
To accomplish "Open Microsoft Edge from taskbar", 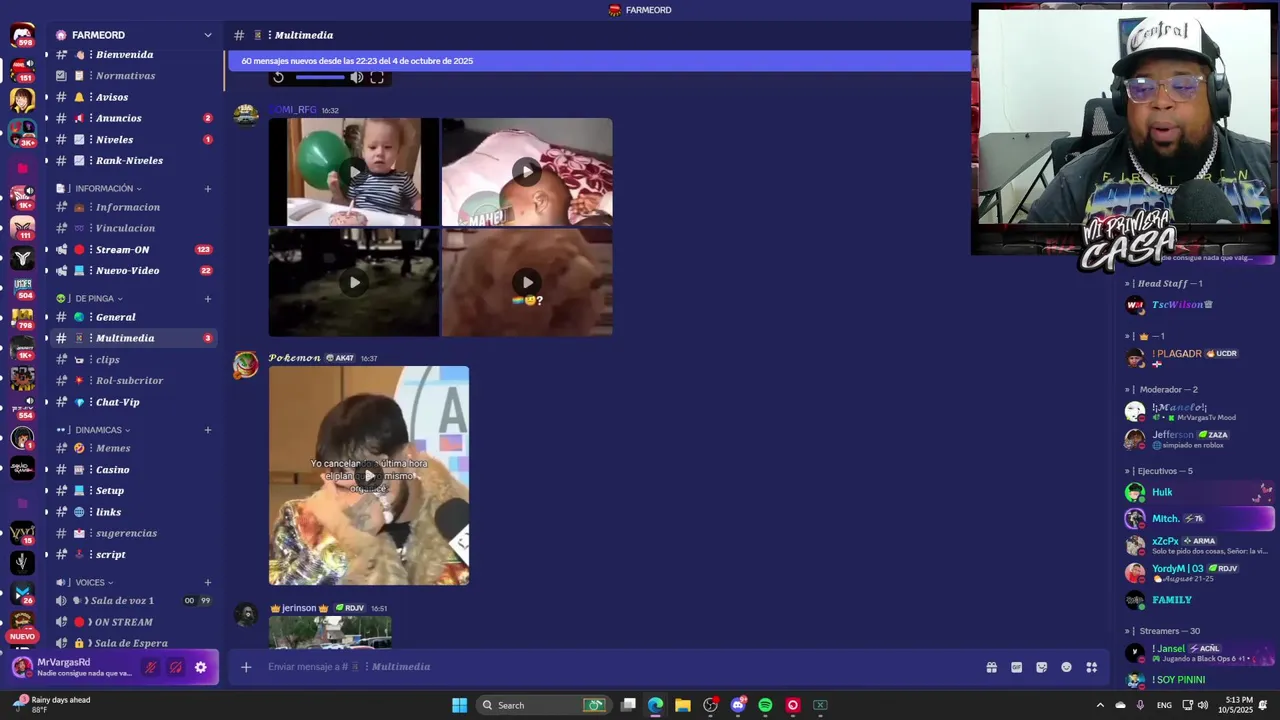I will pos(655,705).
